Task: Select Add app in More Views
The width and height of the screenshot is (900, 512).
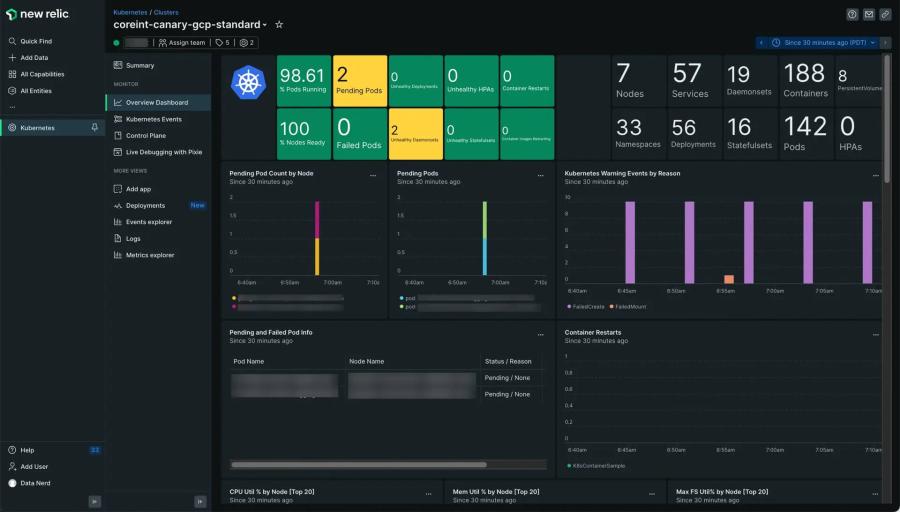Action: (158, 189)
